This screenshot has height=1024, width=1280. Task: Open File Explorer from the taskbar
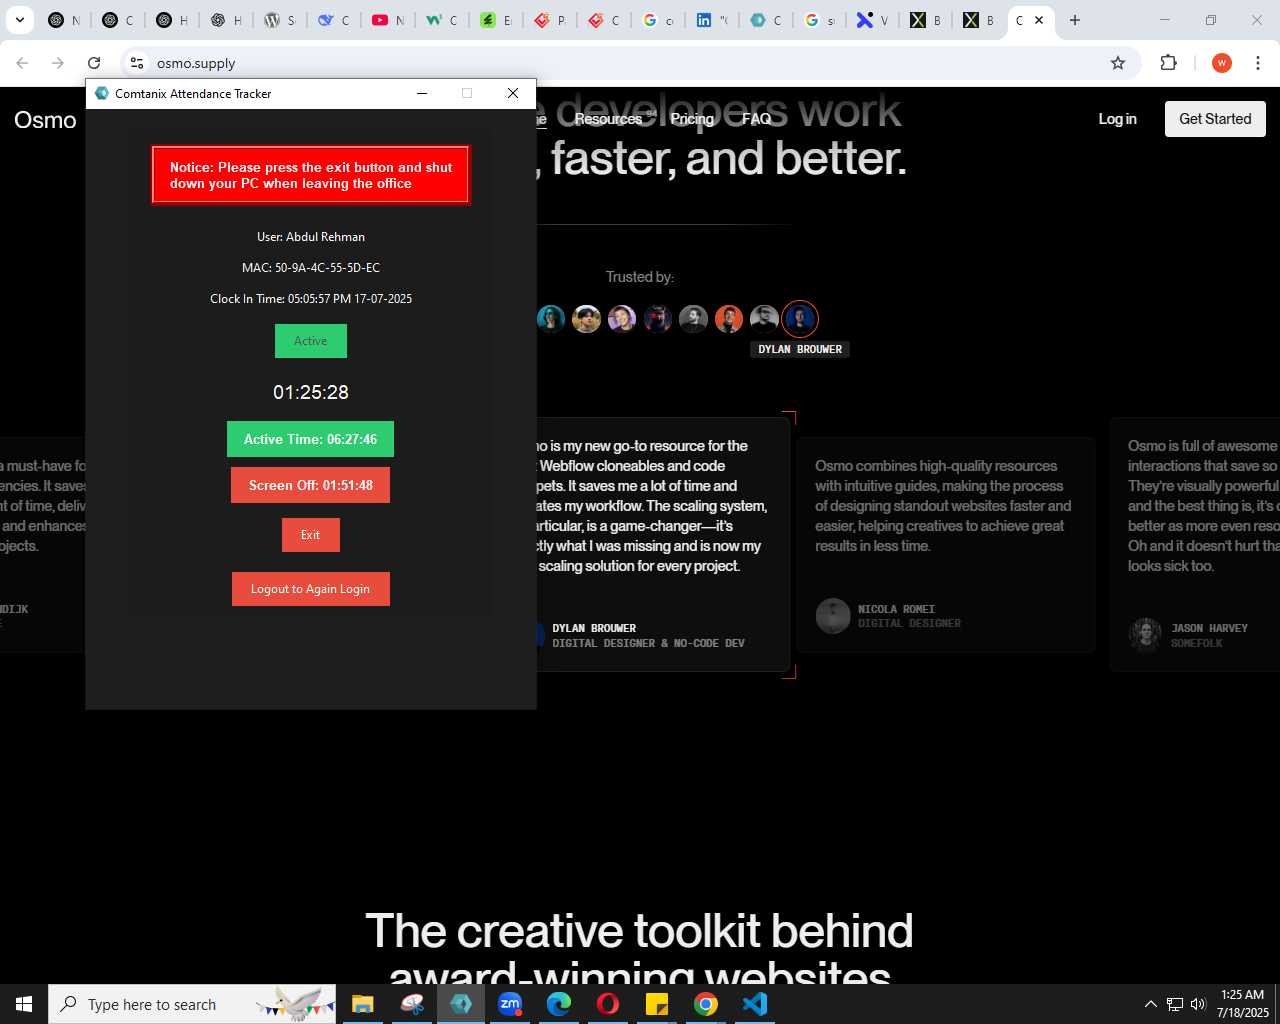pyautogui.click(x=363, y=1004)
